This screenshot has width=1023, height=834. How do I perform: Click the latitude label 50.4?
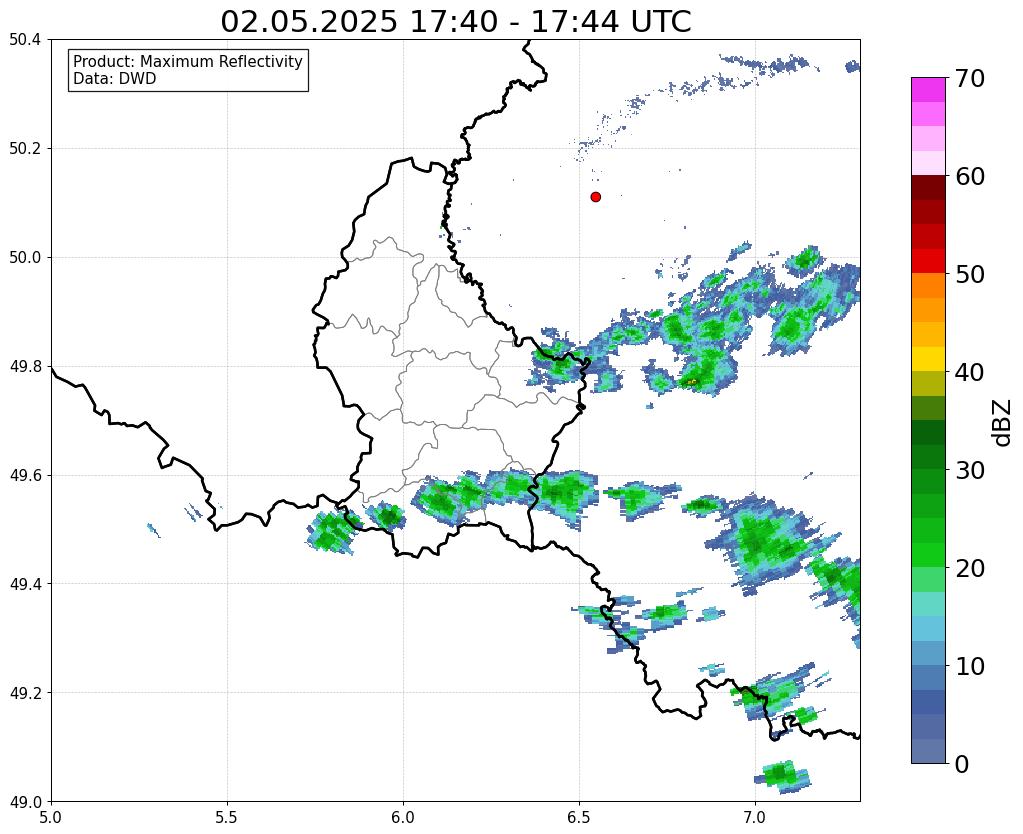pyautogui.click(x=25, y=40)
